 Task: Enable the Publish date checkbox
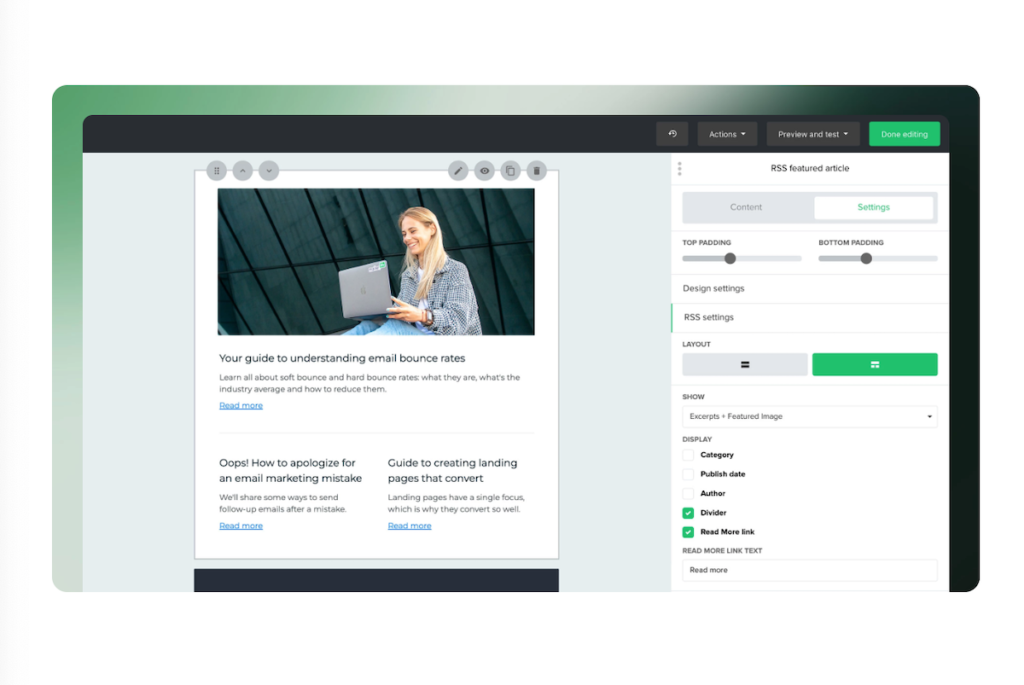tap(688, 474)
